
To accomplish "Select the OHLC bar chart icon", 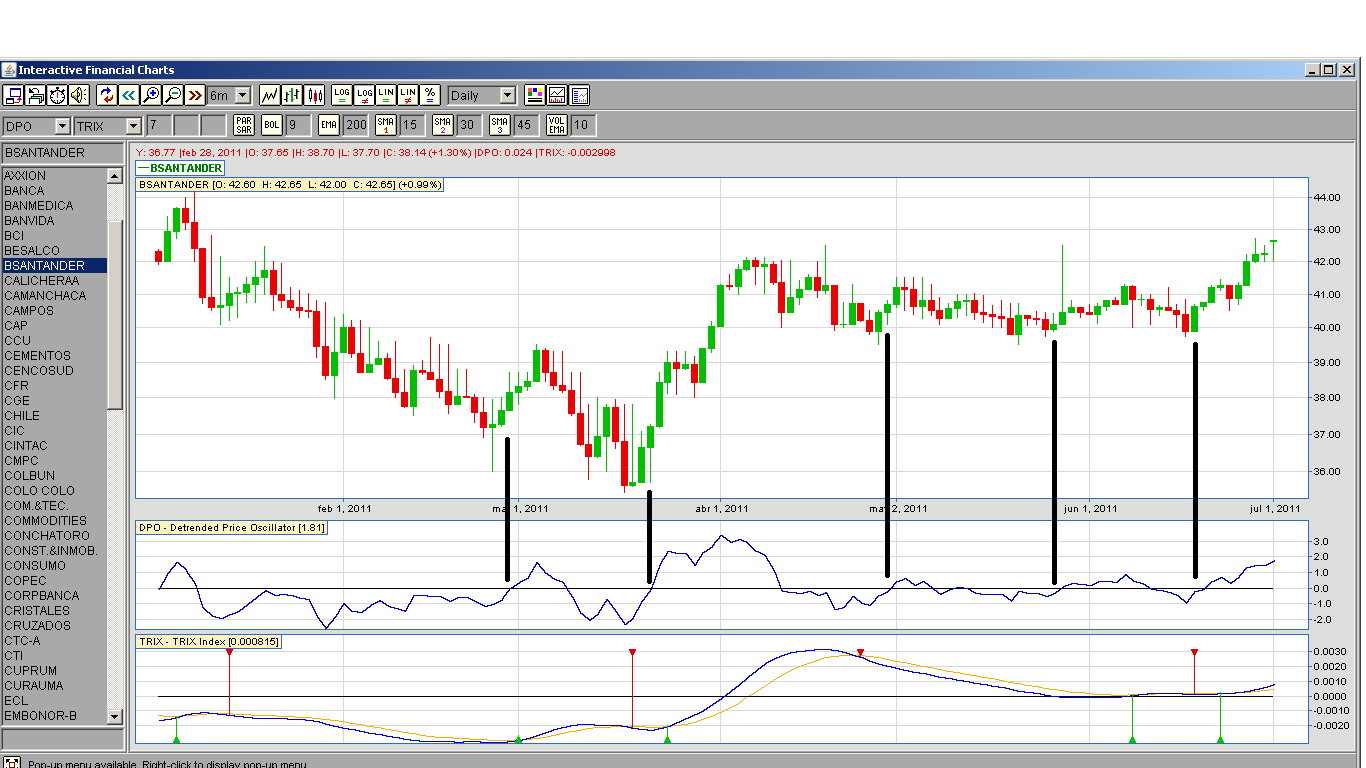I will [x=292, y=95].
